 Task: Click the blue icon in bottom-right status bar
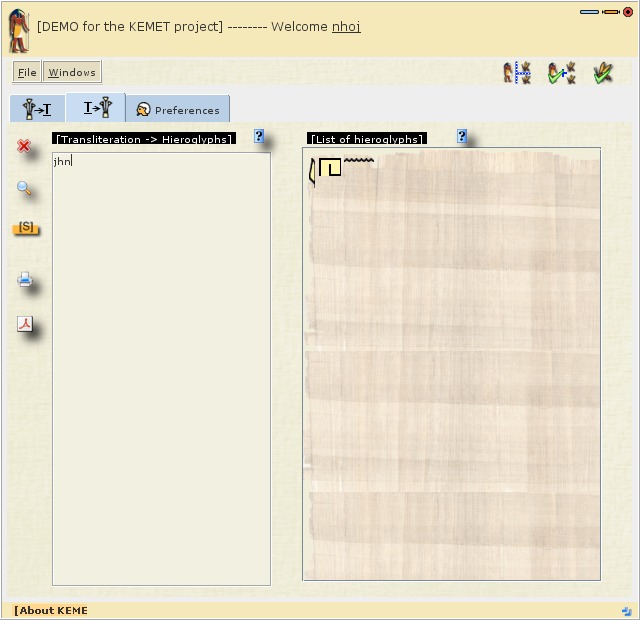(626, 610)
